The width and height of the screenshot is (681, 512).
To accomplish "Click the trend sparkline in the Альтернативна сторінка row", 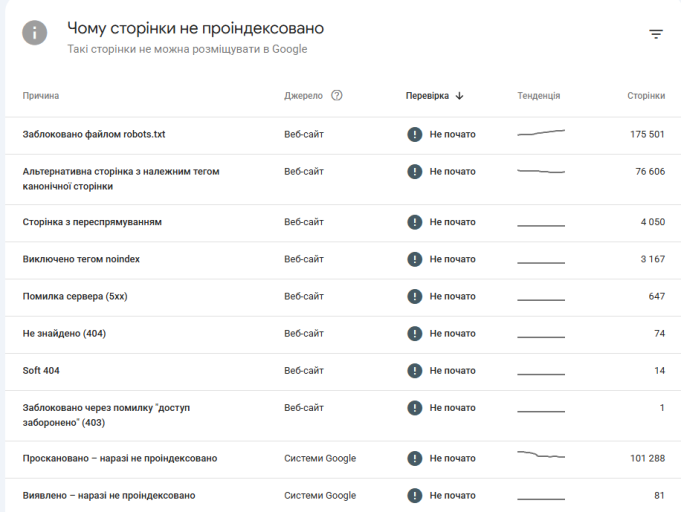I will point(541,171).
